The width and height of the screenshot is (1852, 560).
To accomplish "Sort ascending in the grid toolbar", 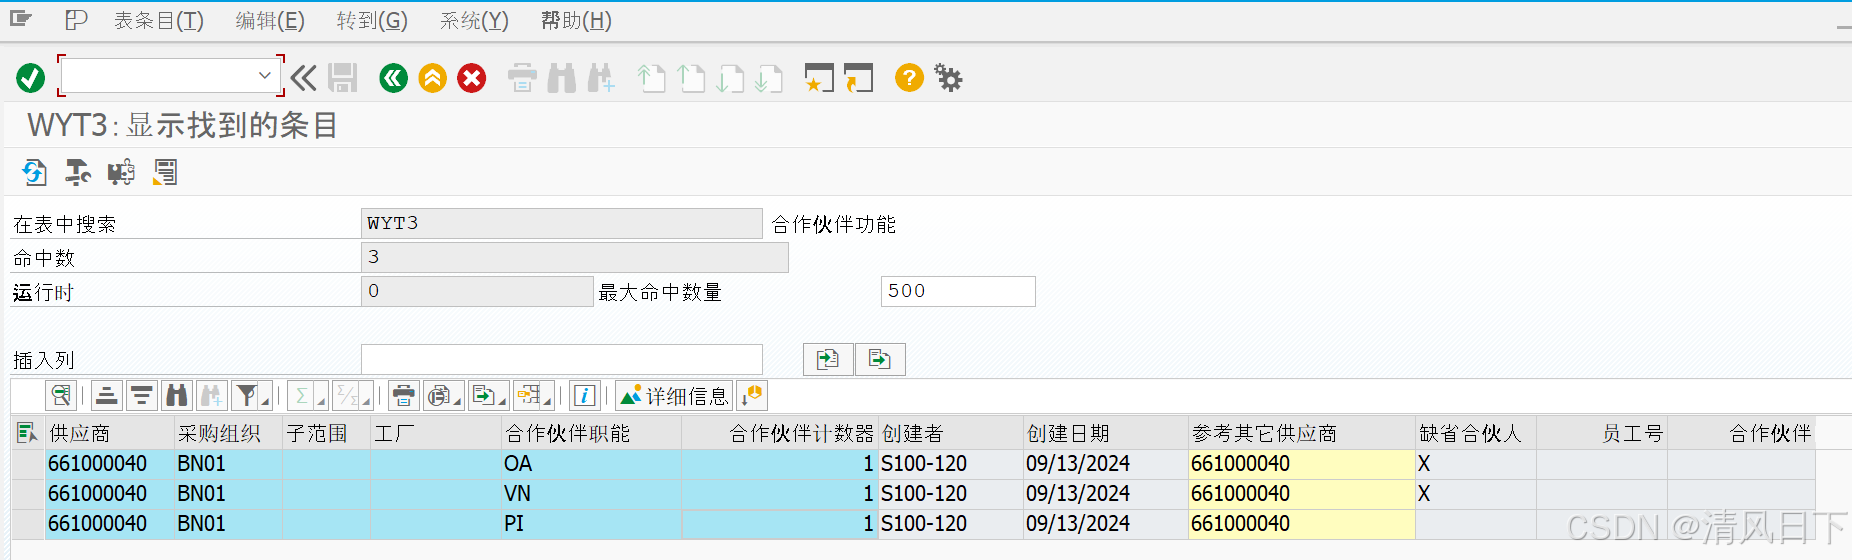I will pos(107,396).
